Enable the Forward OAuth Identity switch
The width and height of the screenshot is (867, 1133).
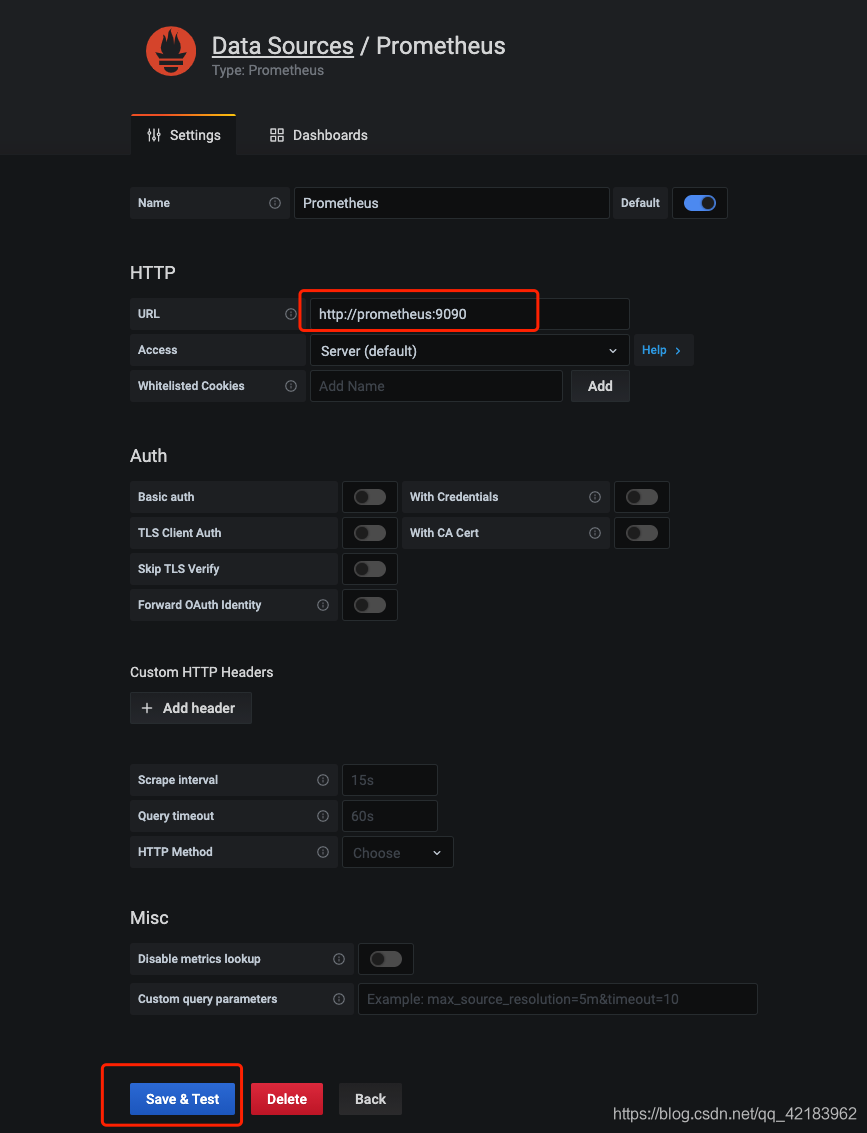pos(370,605)
